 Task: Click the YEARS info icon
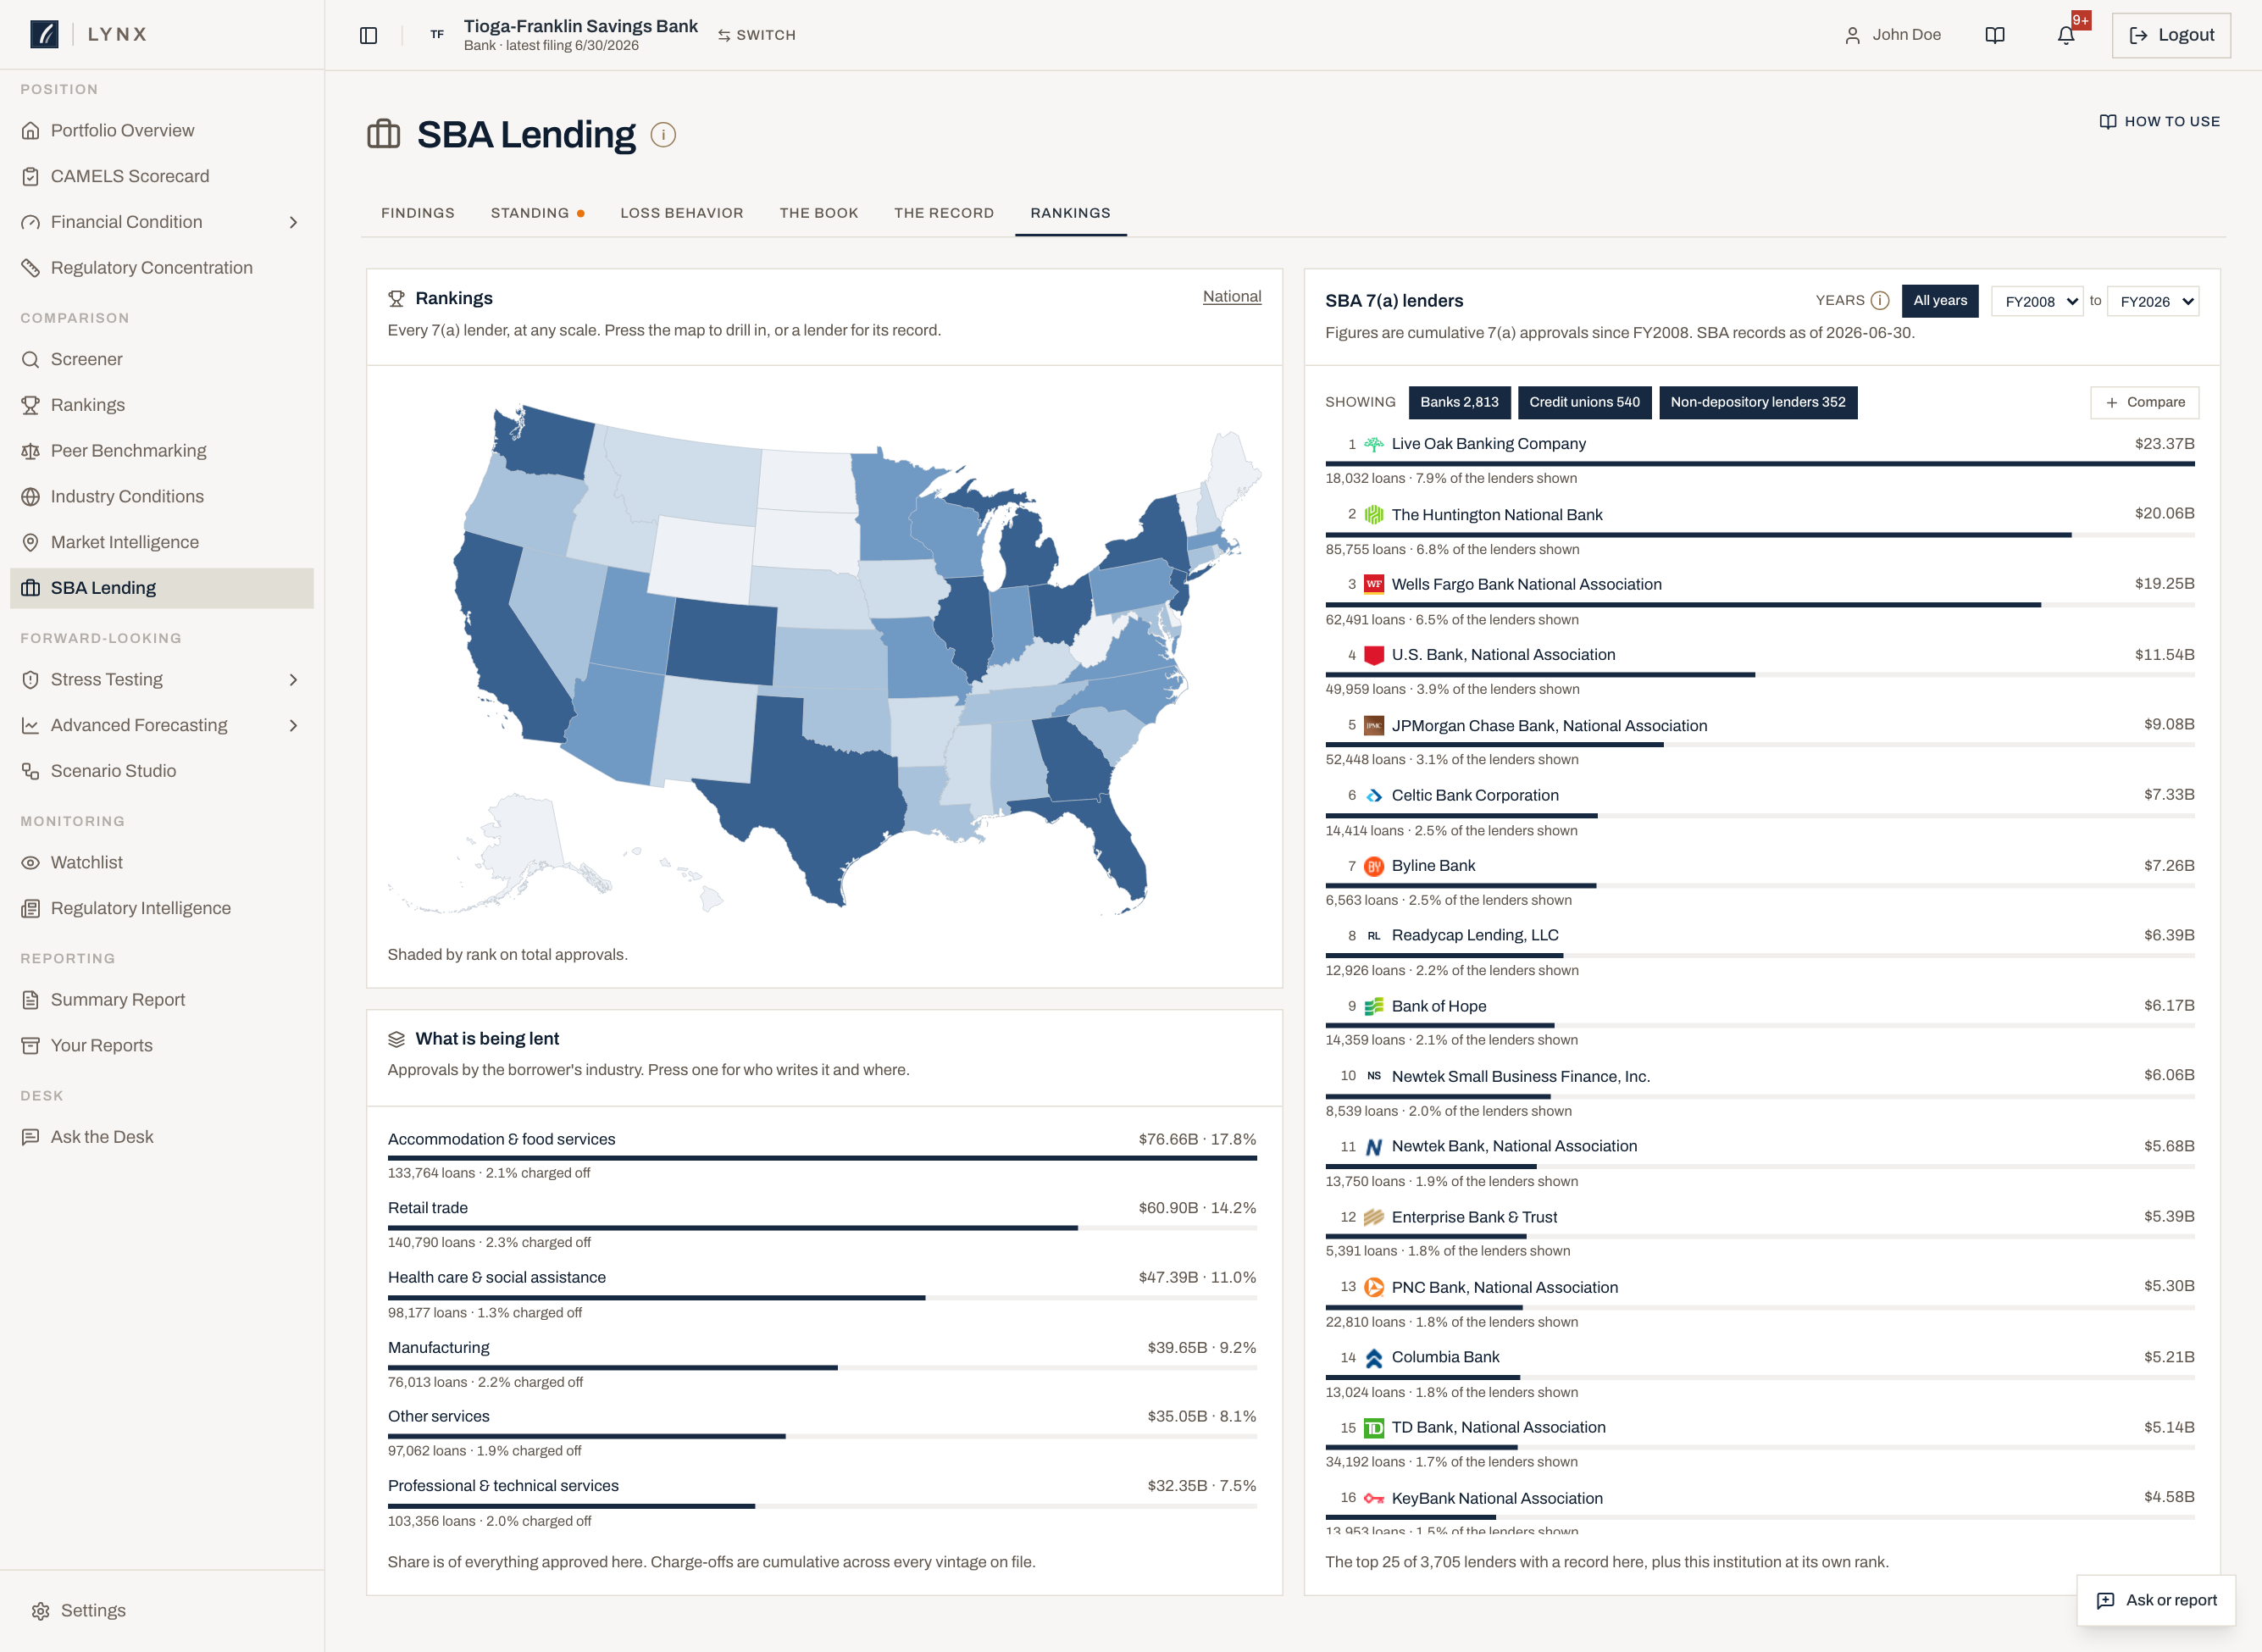1880,301
